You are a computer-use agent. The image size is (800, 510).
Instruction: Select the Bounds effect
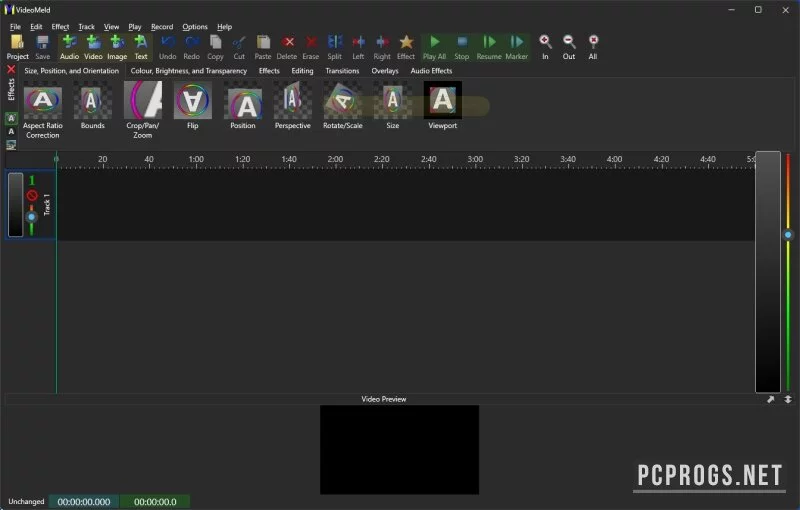[92, 106]
